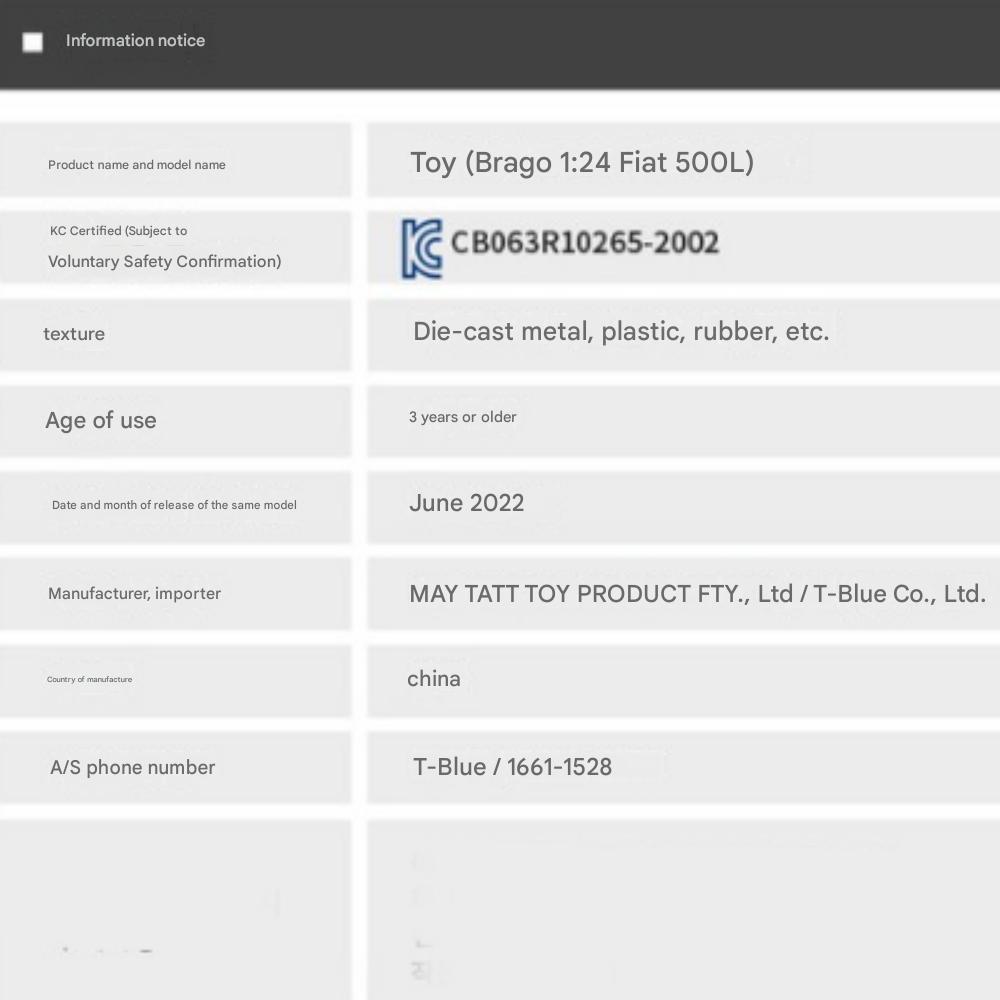Click the blue KC certification logo

click(x=422, y=249)
